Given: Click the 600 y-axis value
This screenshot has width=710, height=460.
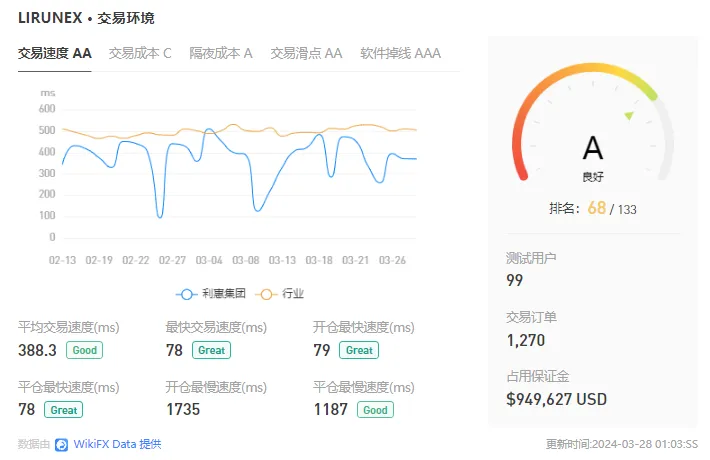Looking at the screenshot, I should (47, 109).
